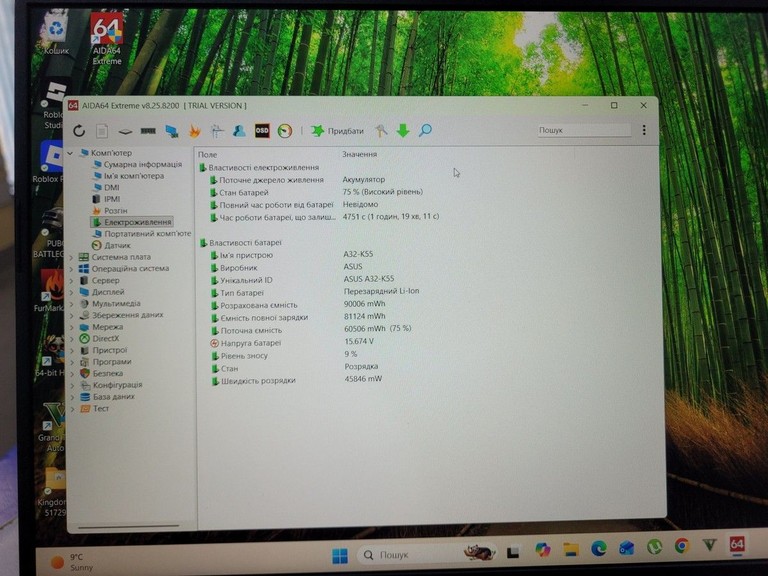
Task: Click the gauge benchmark icon in toolbar
Action: (285, 131)
